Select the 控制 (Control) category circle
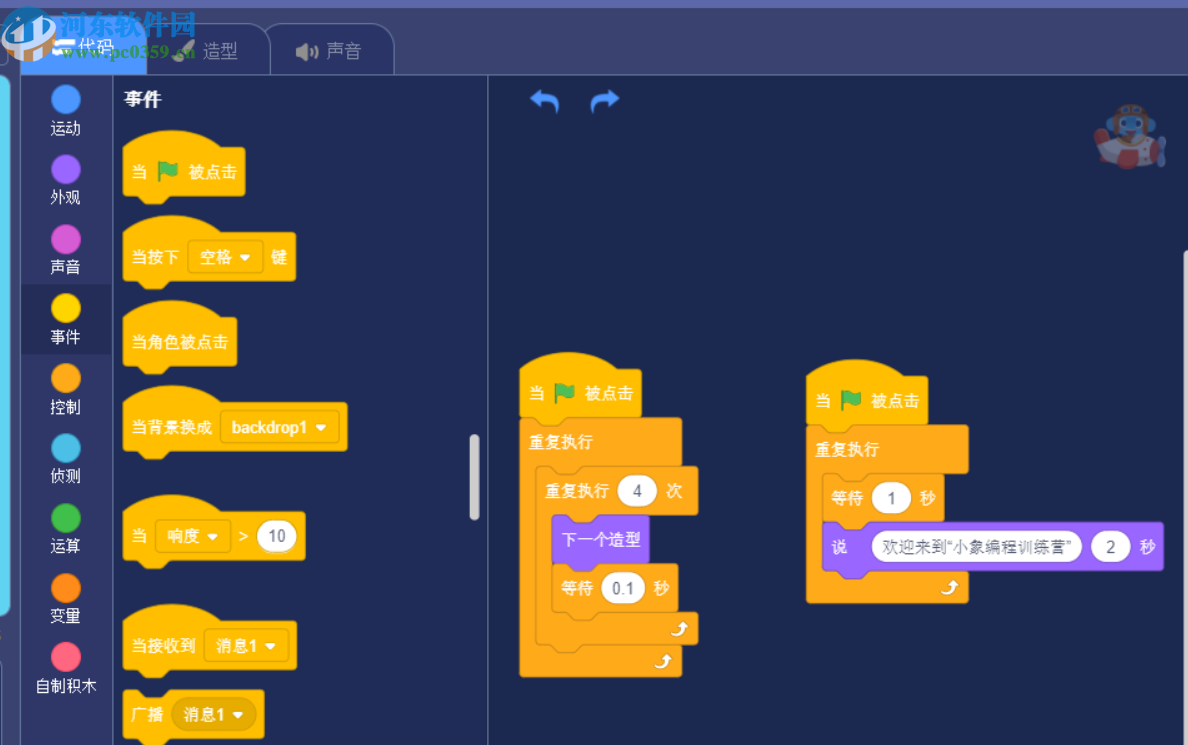This screenshot has width=1188, height=745. click(66, 378)
